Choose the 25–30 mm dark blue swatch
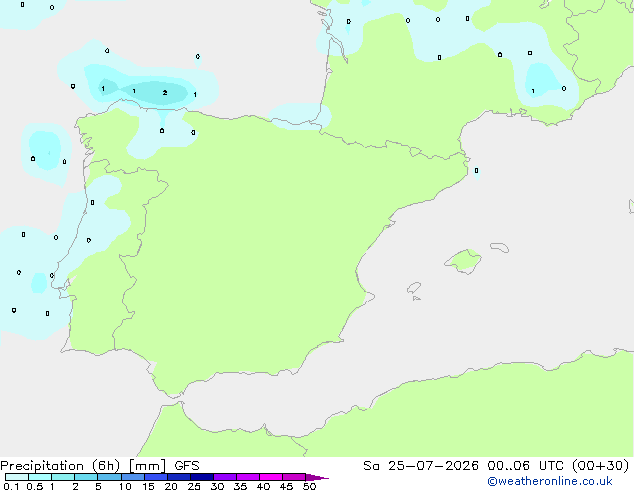 tap(202, 477)
